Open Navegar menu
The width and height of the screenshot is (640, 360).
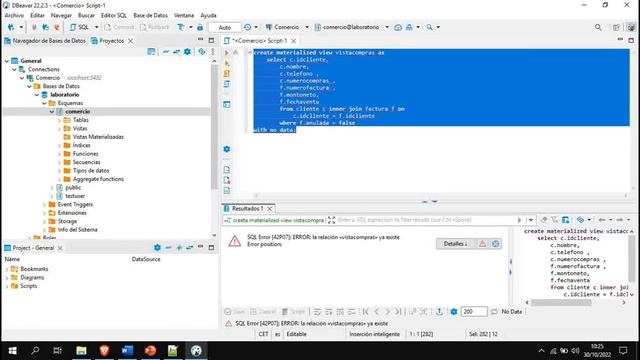pos(61,15)
